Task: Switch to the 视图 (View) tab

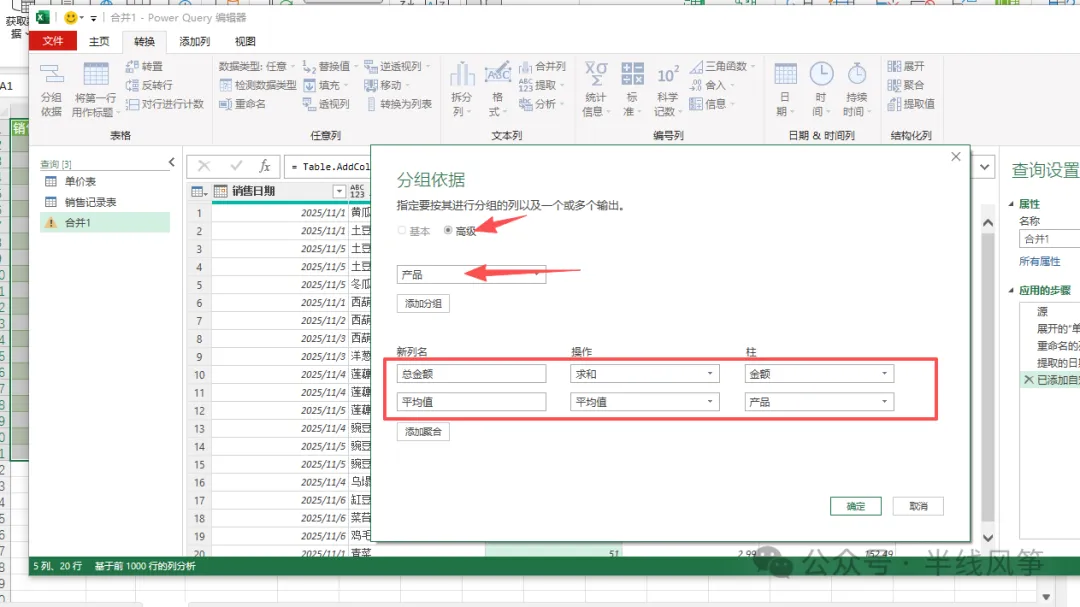Action: point(245,41)
